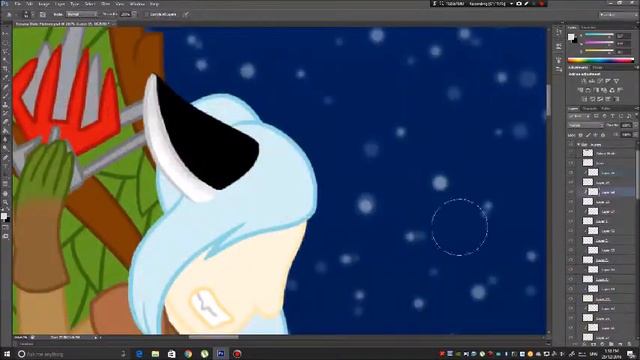Add a Curves adjustment

[x=600, y=81]
